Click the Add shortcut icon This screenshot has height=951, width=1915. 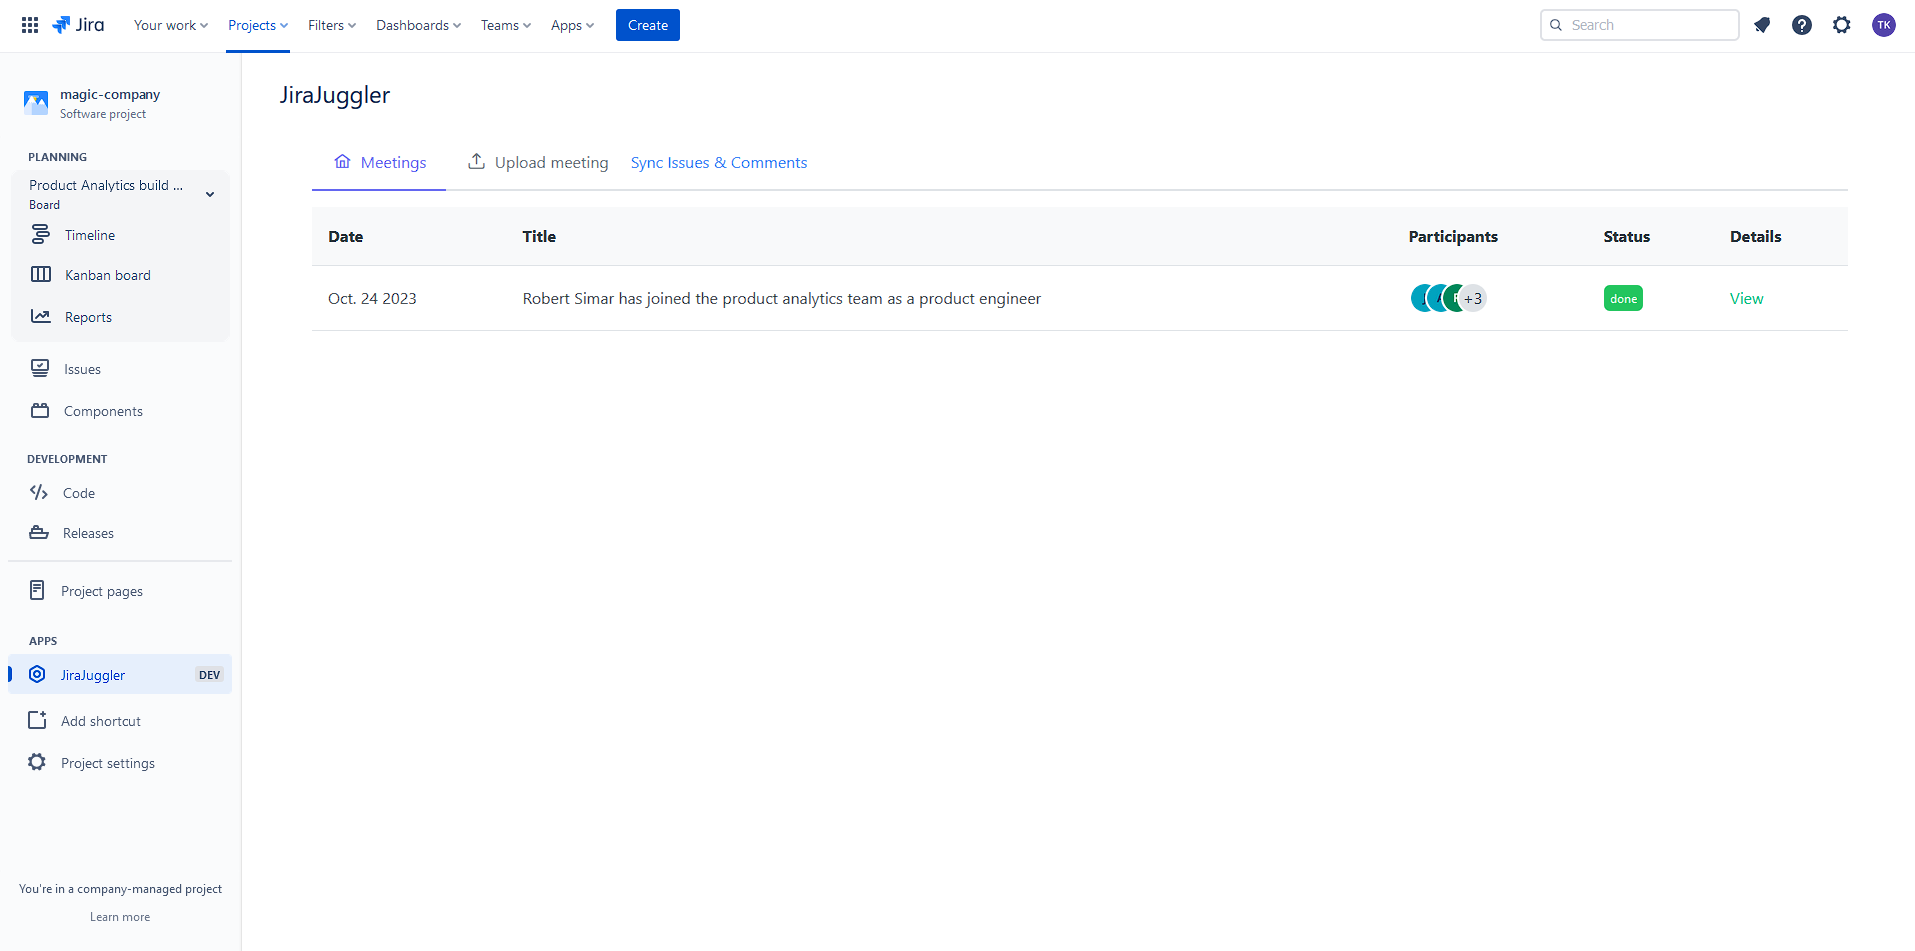37,720
